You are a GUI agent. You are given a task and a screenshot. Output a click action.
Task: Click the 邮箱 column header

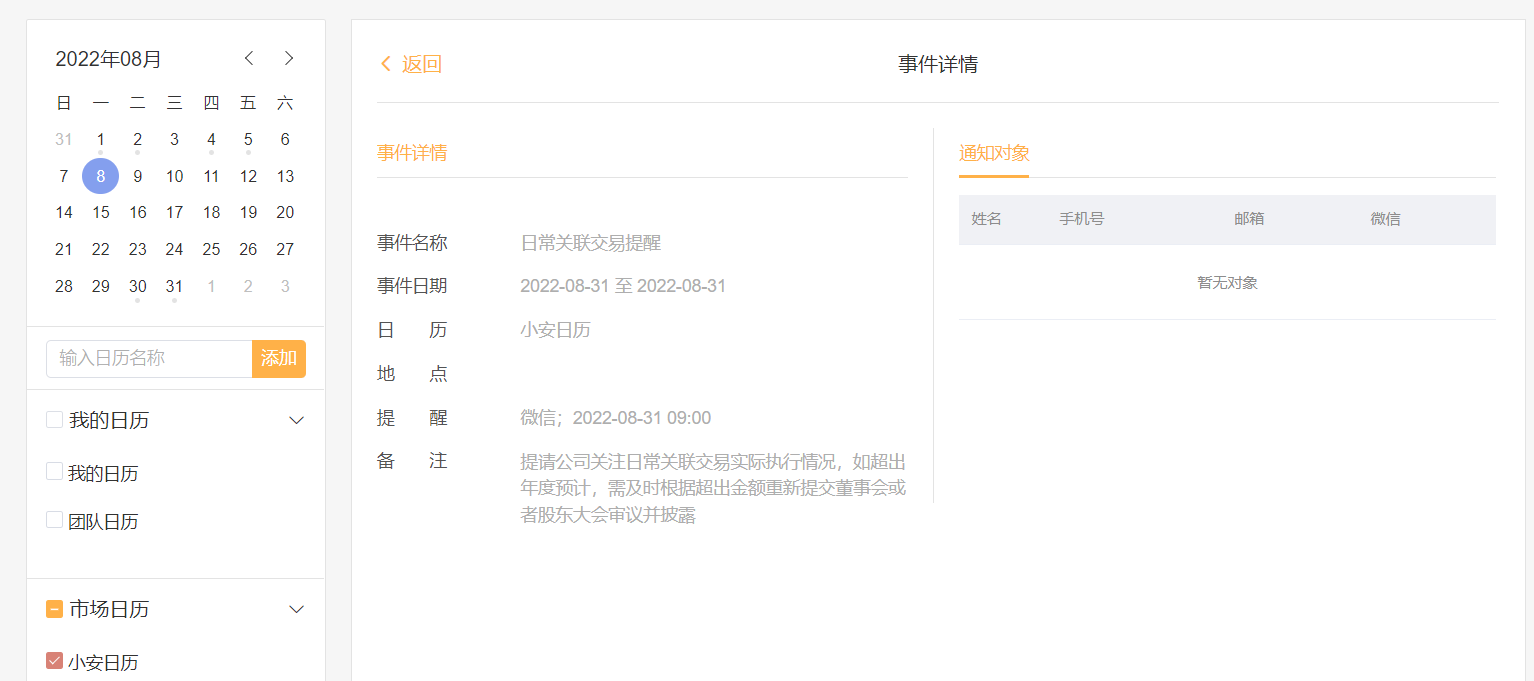(x=1249, y=218)
